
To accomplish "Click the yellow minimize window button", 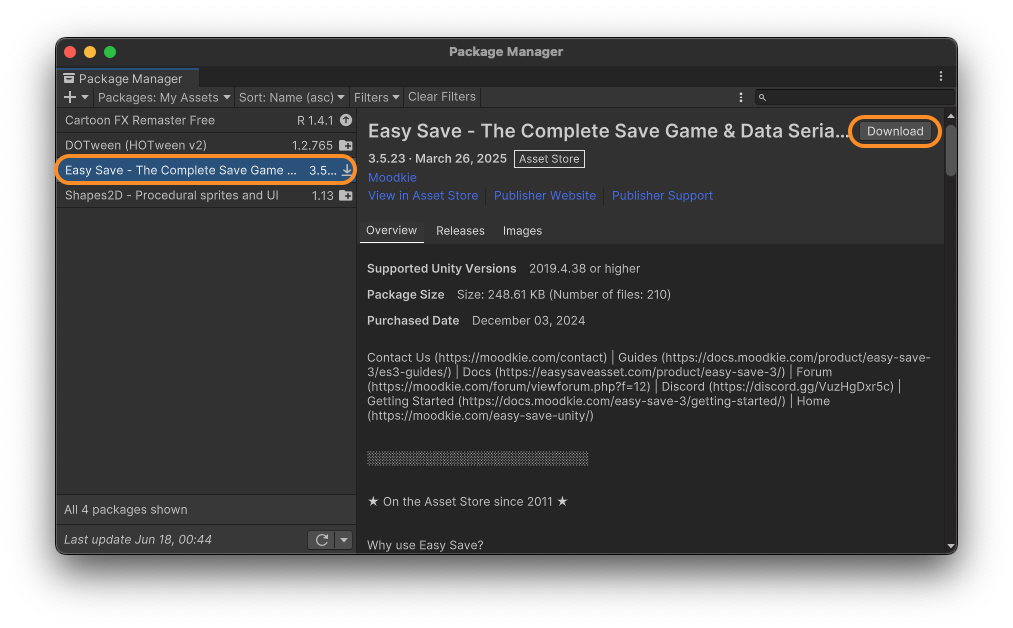I will pyautogui.click(x=90, y=52).
